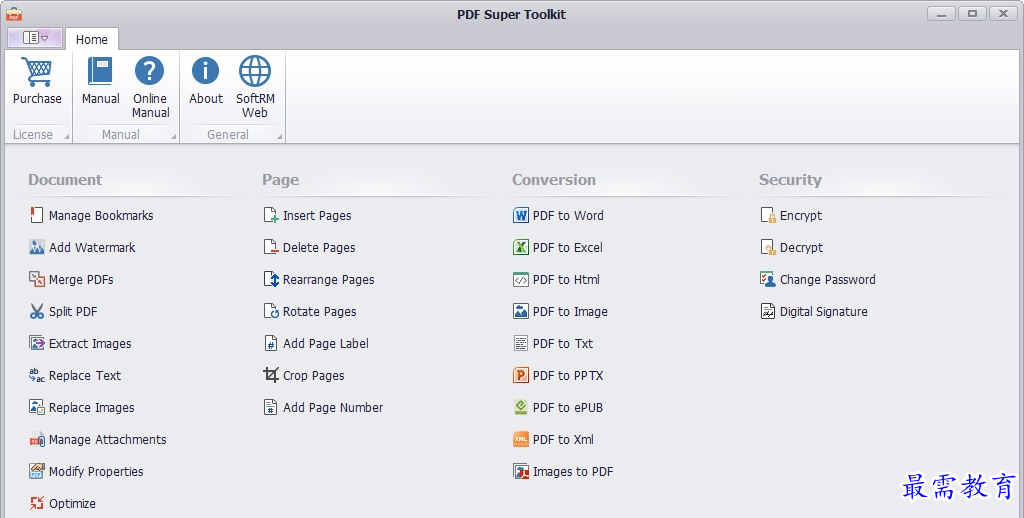Click the About info icon
1024x518 pixels.
pos(206,71)
